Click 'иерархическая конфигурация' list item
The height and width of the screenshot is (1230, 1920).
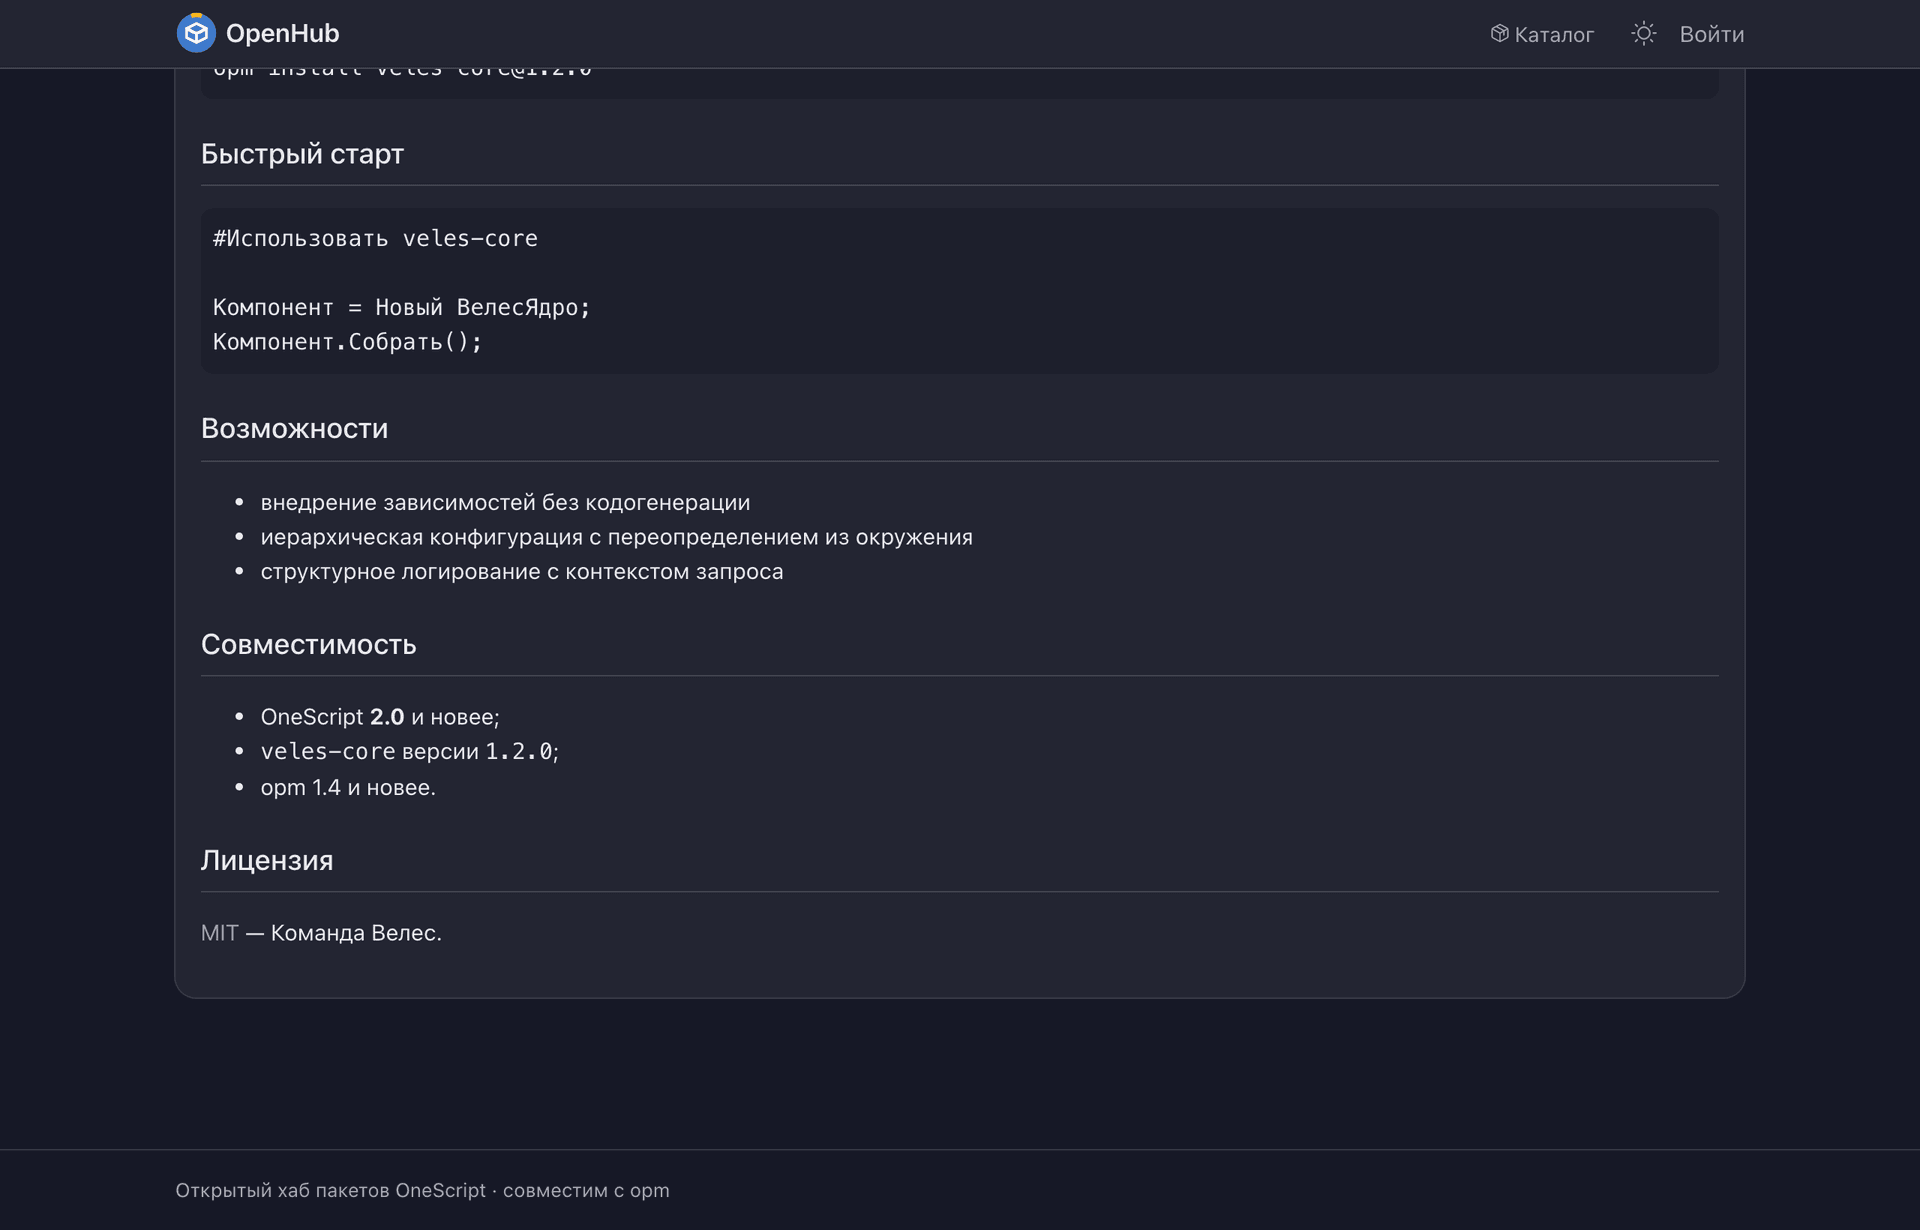click(x=616, y=537)
